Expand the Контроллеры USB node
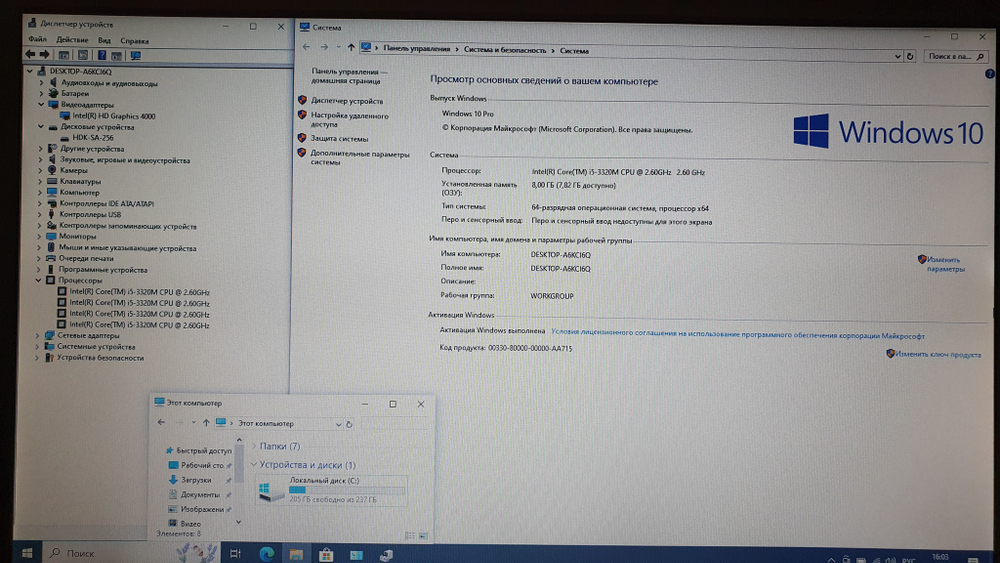1000x563 pixels. coord(40,215)
